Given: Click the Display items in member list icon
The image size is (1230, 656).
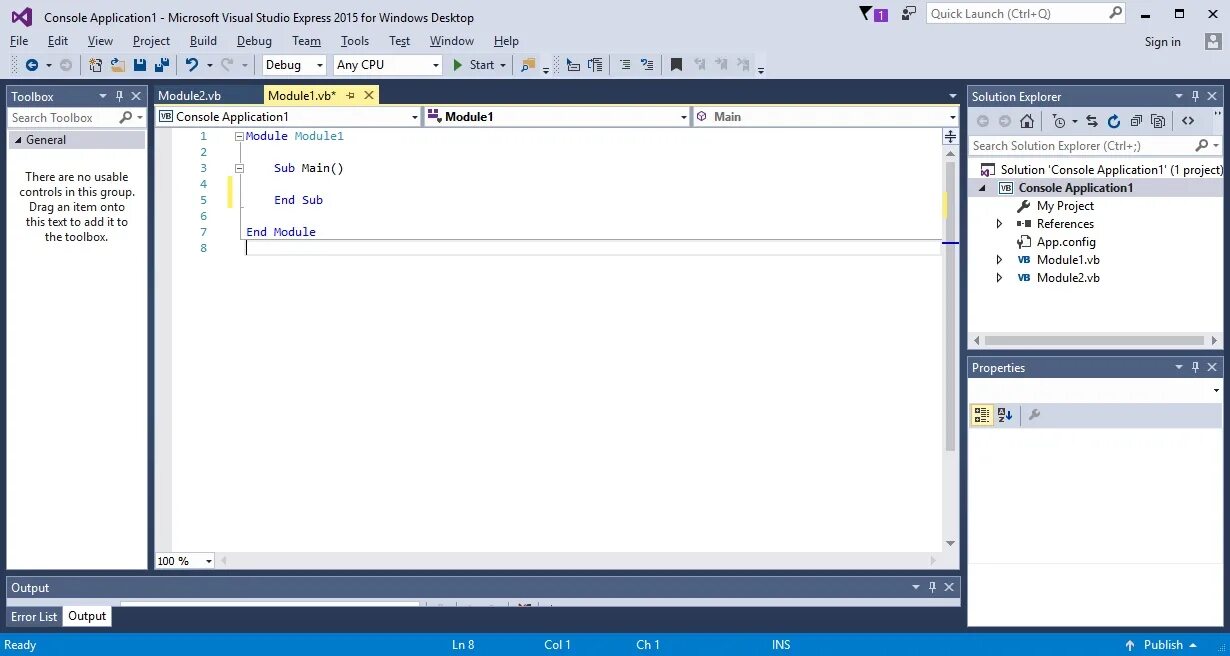Looking at the screenshot, I should point(573,65).
